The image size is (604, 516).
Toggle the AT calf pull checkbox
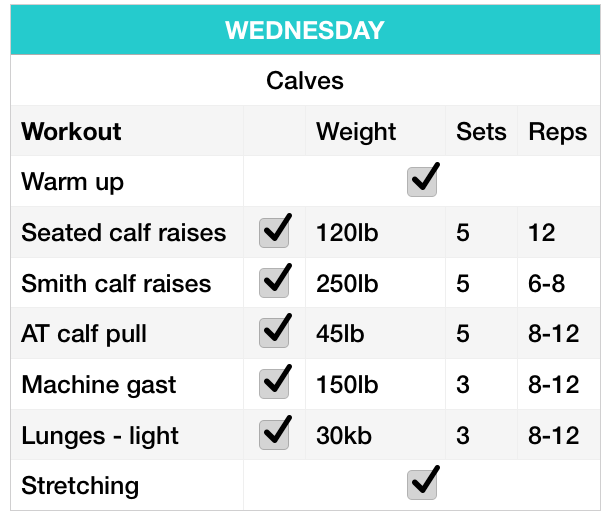click(x=273, y=334)
